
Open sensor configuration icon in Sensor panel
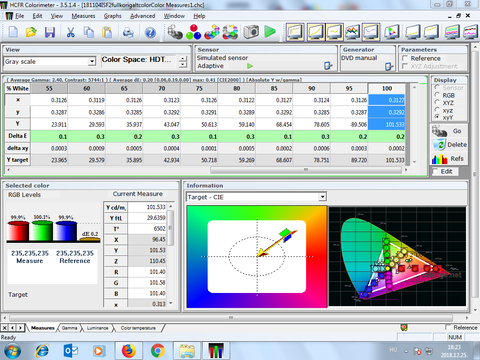point(328,66)
